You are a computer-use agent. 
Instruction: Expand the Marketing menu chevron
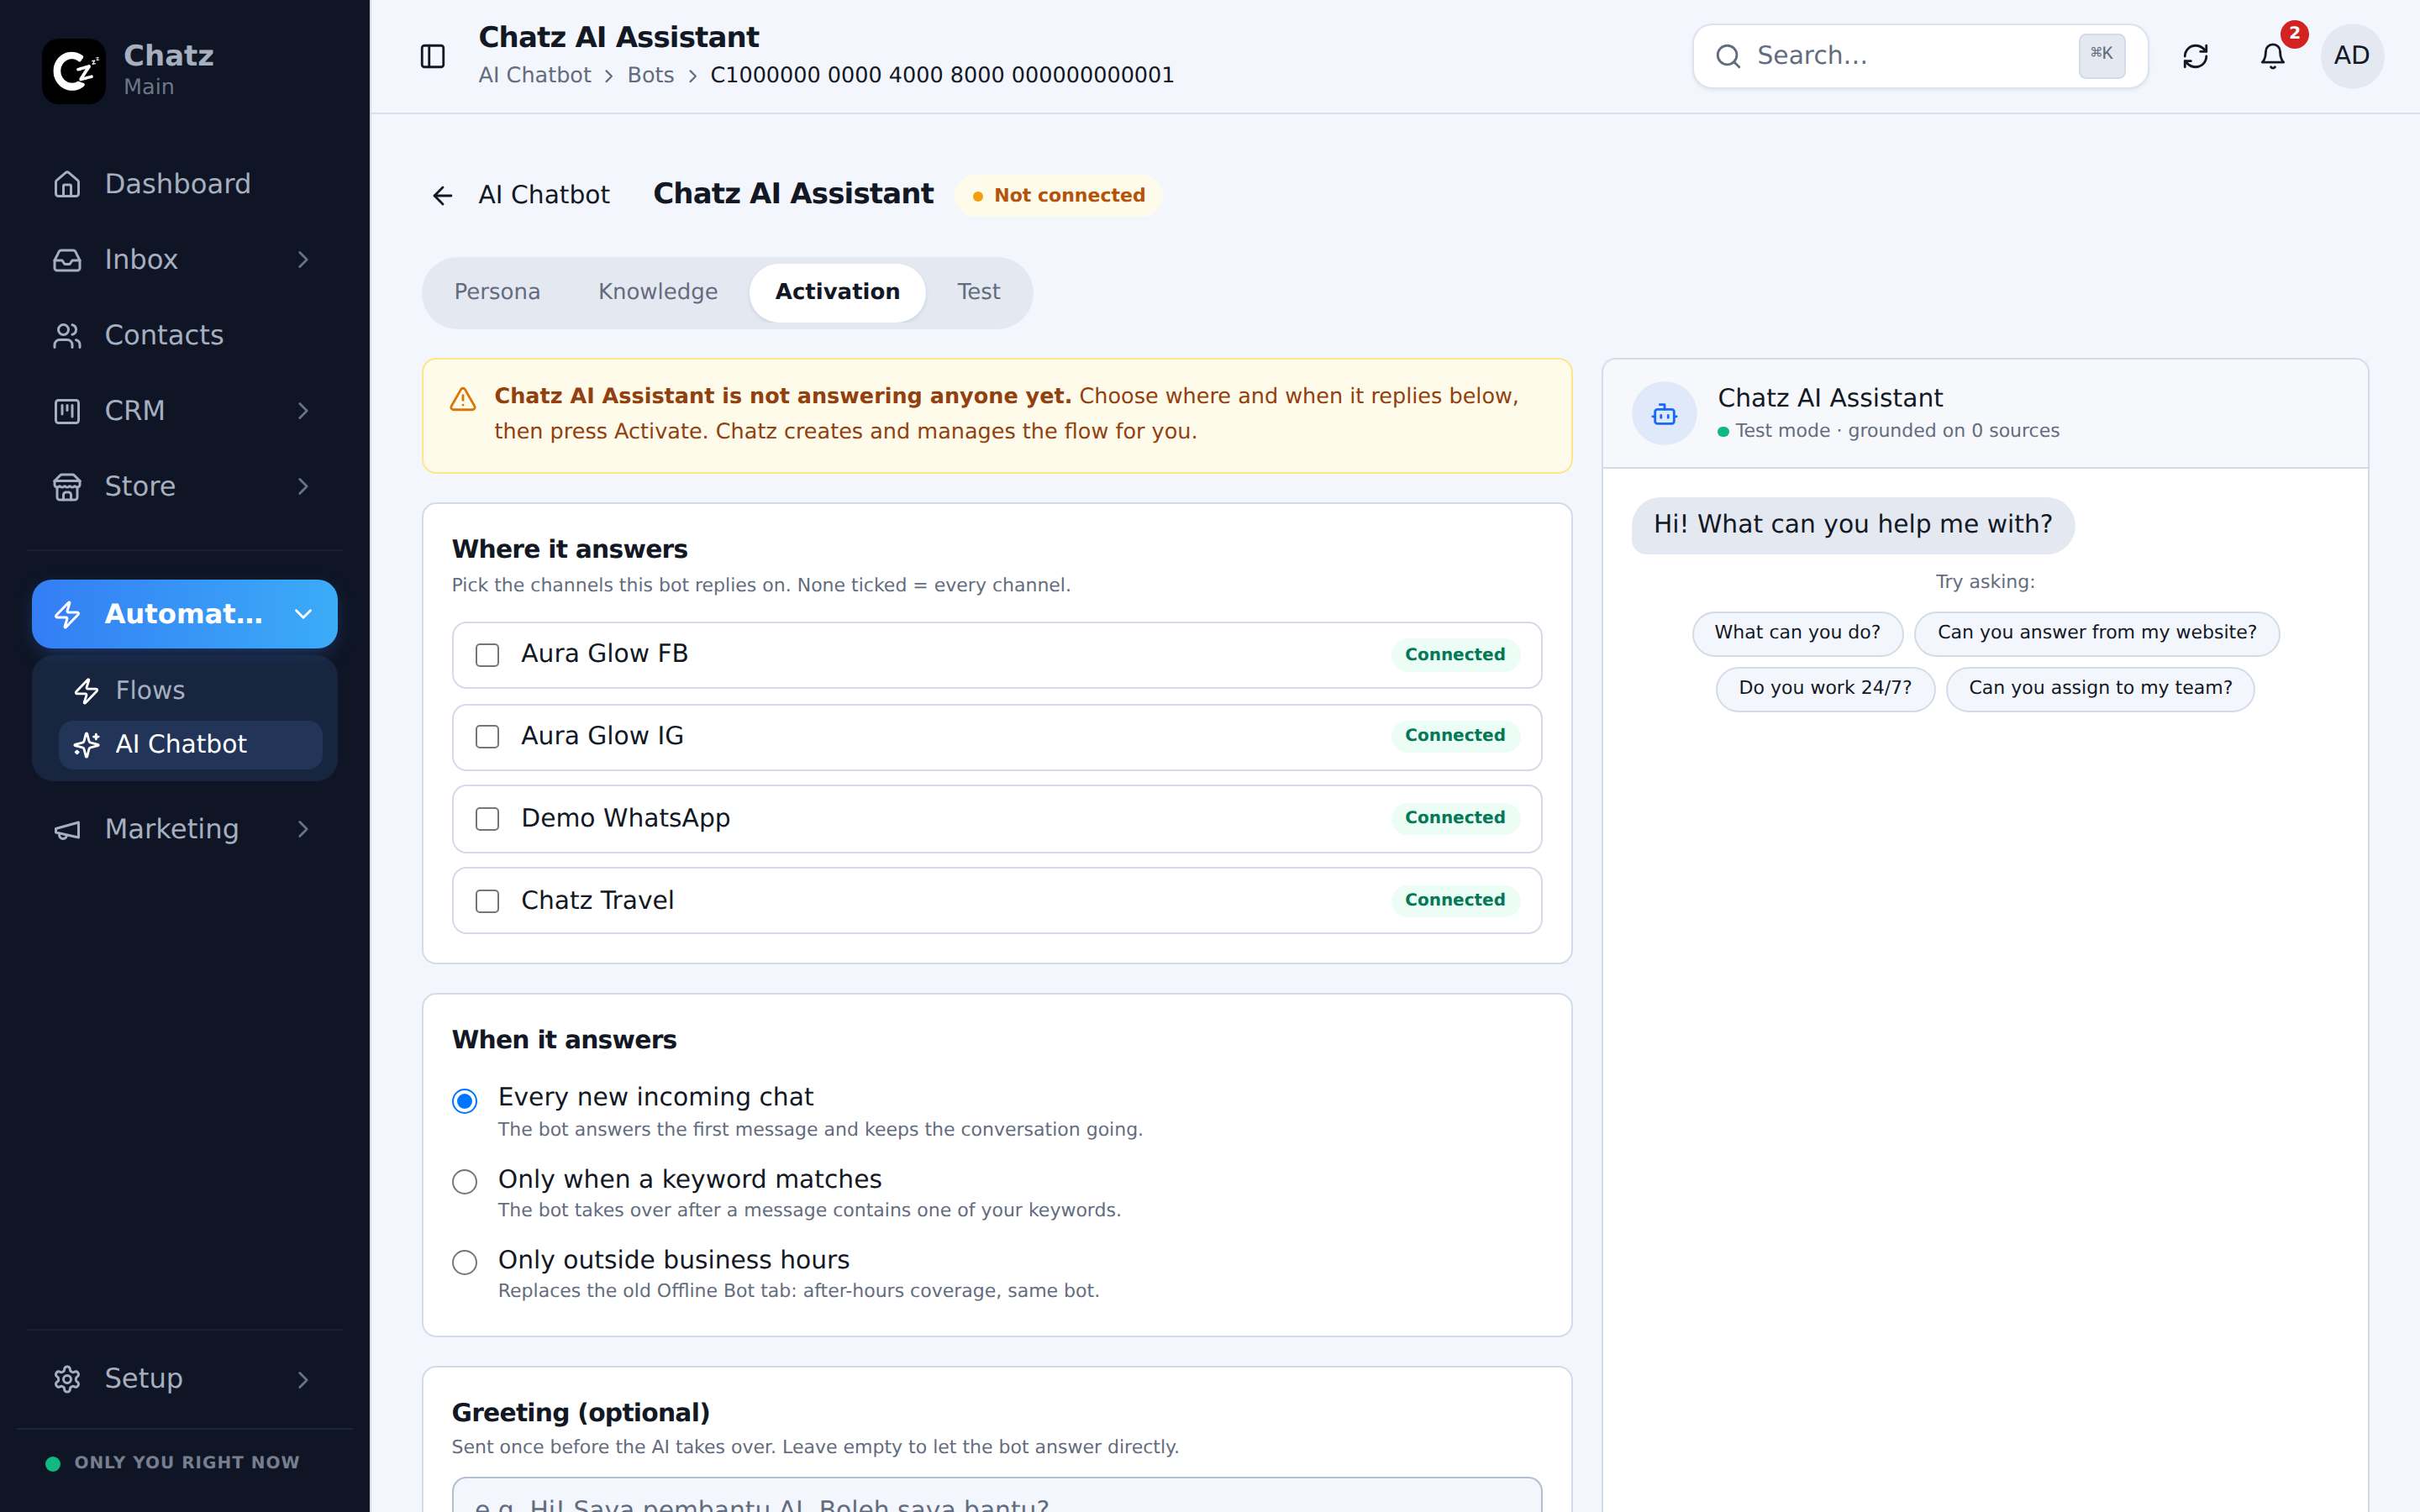[303, 830]
